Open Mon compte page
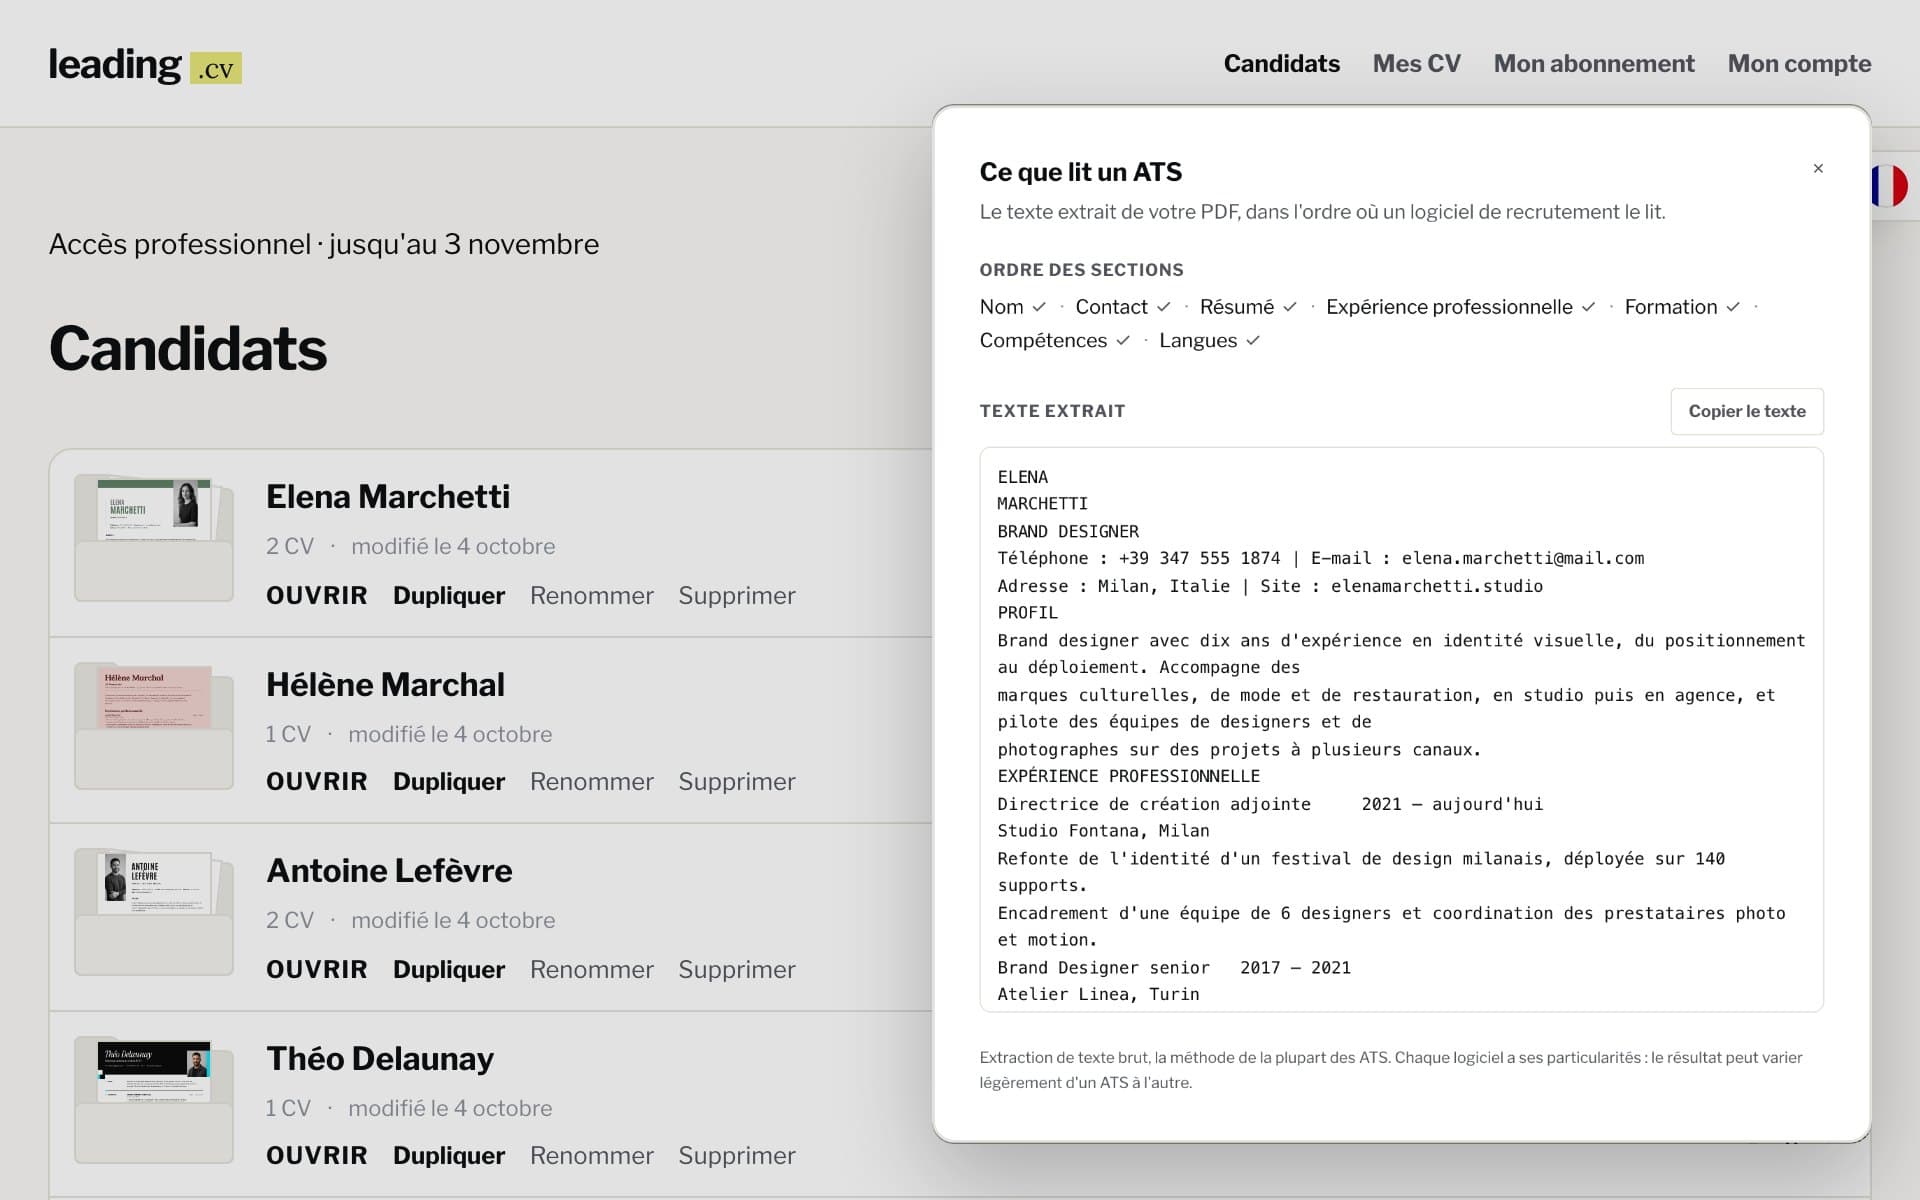Image resolution: width=1920 pixels, height=1200 pixels. pyautogui.click(x=1799, y=63)
